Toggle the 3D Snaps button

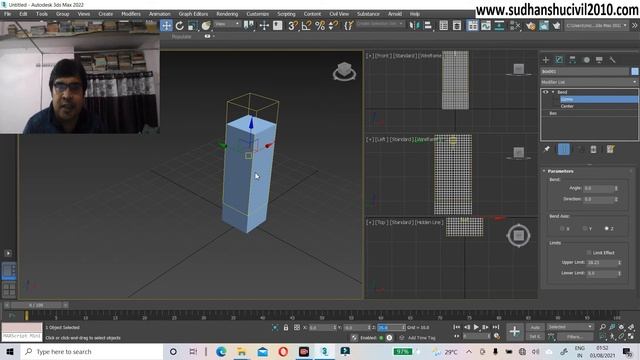click(x=293, y=26)
